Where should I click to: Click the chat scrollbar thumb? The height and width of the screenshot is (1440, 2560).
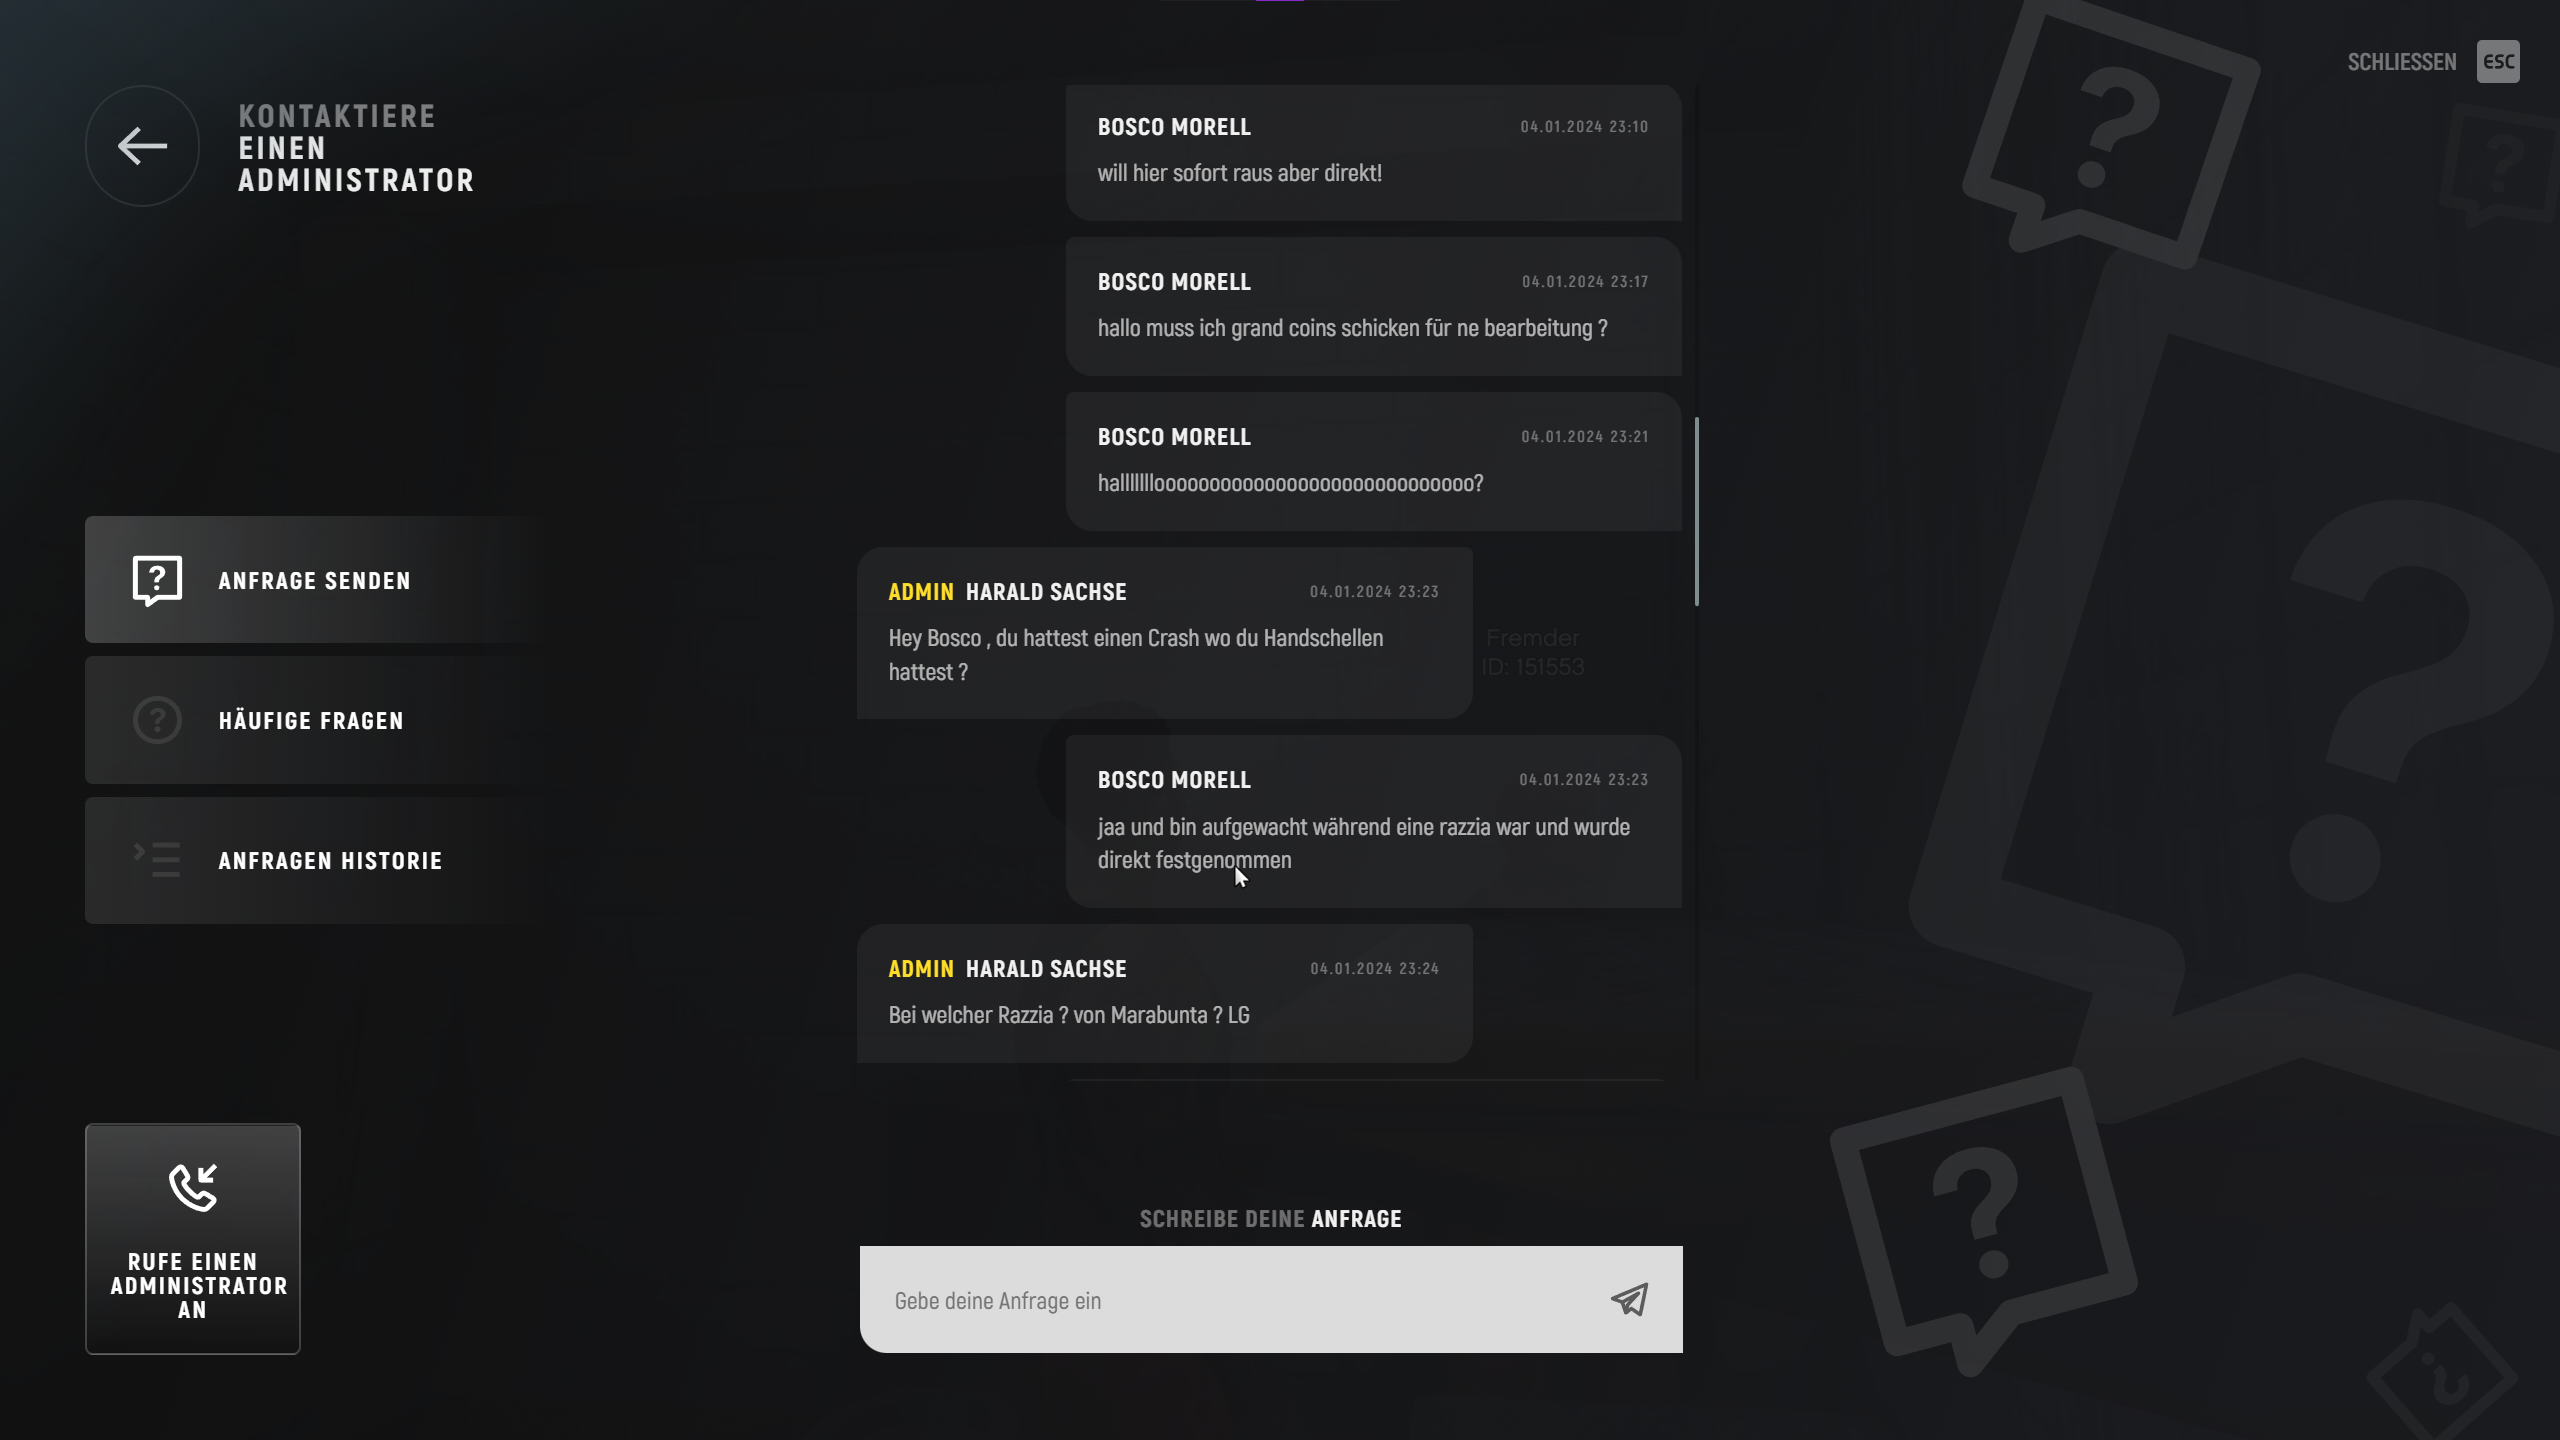(1697, 512)
